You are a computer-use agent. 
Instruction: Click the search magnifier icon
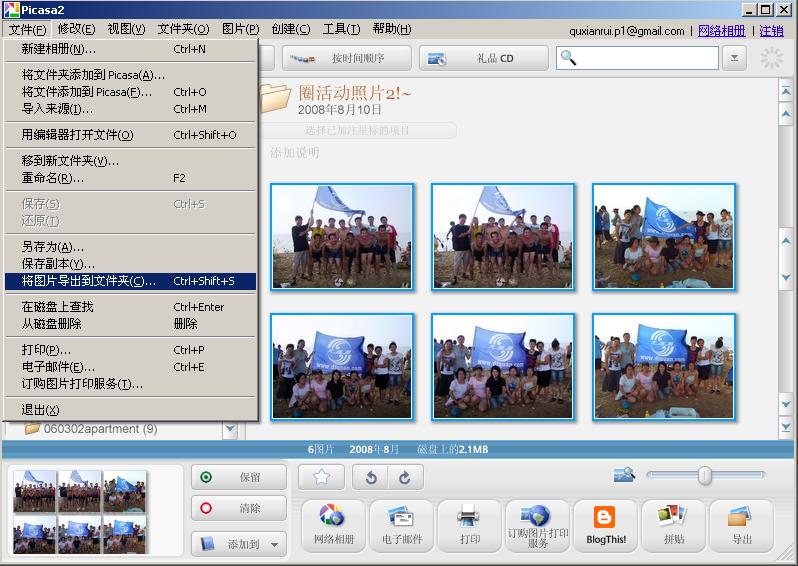(568, 58)
